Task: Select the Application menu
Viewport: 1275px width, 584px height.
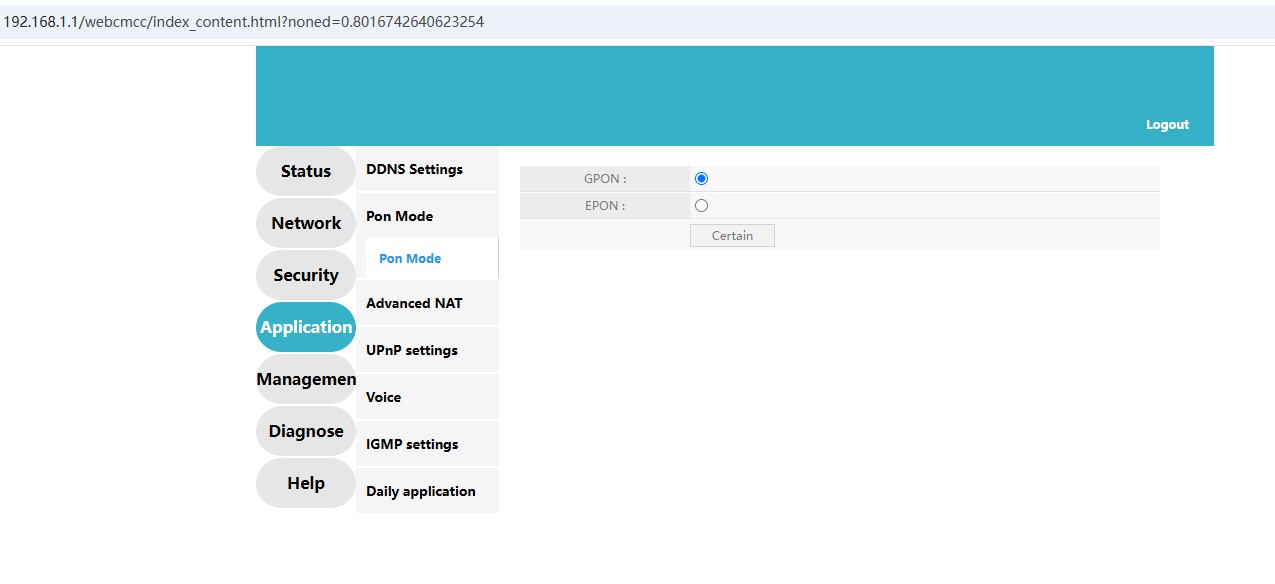Action: pyautogui.click(x=305, y=326)
